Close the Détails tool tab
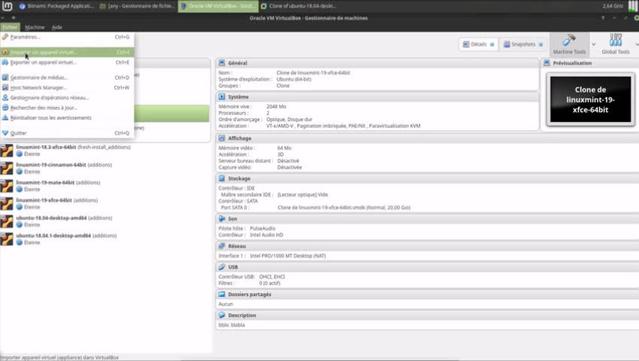 [492, 44]
